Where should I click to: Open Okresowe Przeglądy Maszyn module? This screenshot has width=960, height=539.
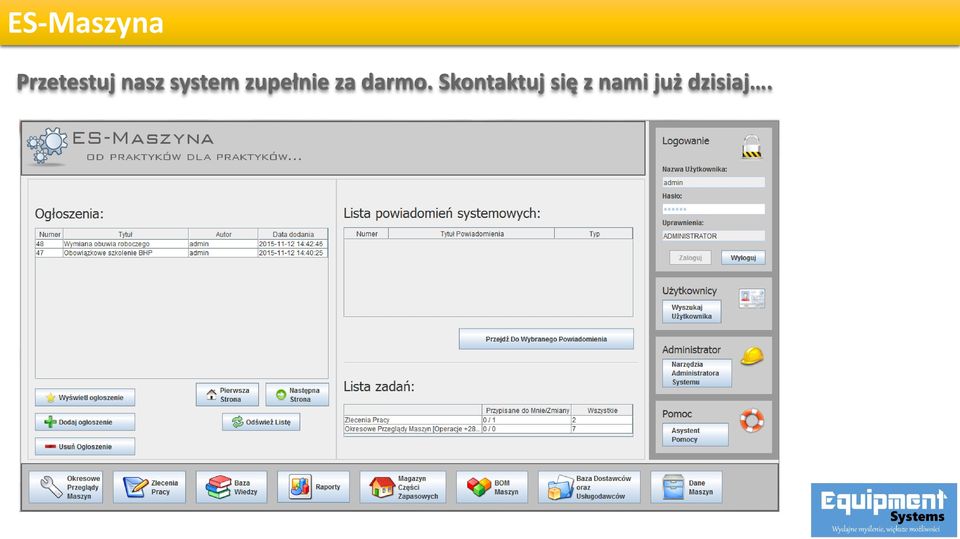pyautogui.click(x=66, y=488)
